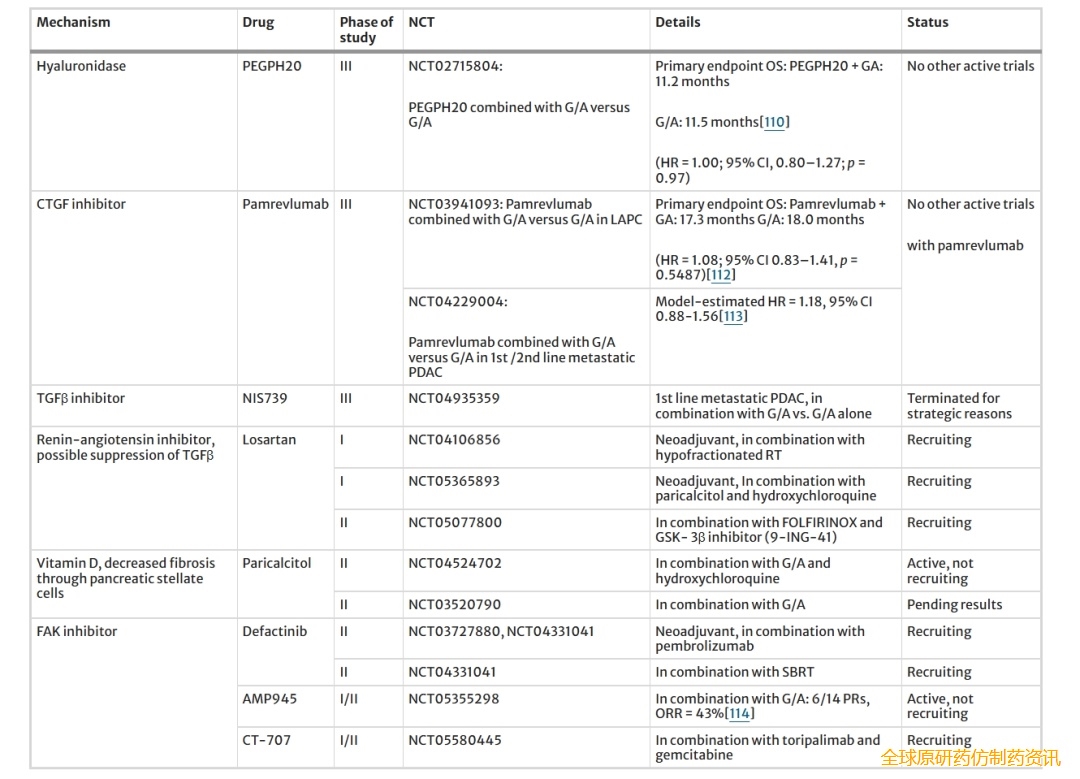Click the Pamrevlumab drug name cell
Viewport: 1080px width, 779px height.
click(285, 204)
